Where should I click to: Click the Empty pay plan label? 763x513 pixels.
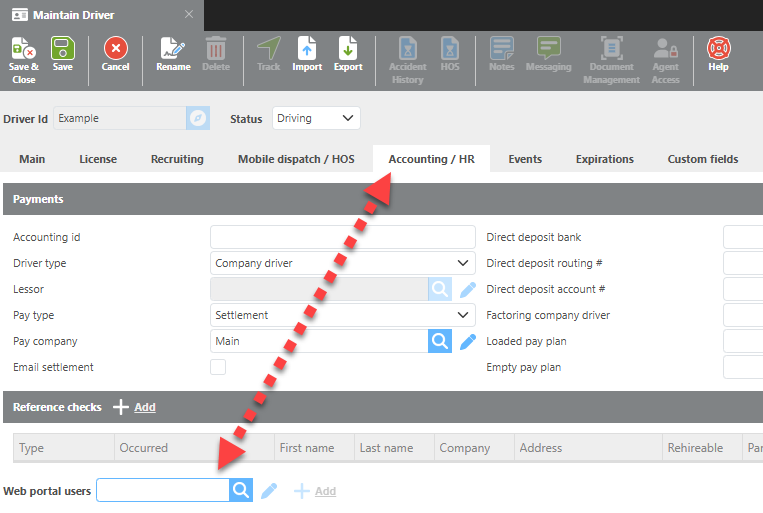524,367
